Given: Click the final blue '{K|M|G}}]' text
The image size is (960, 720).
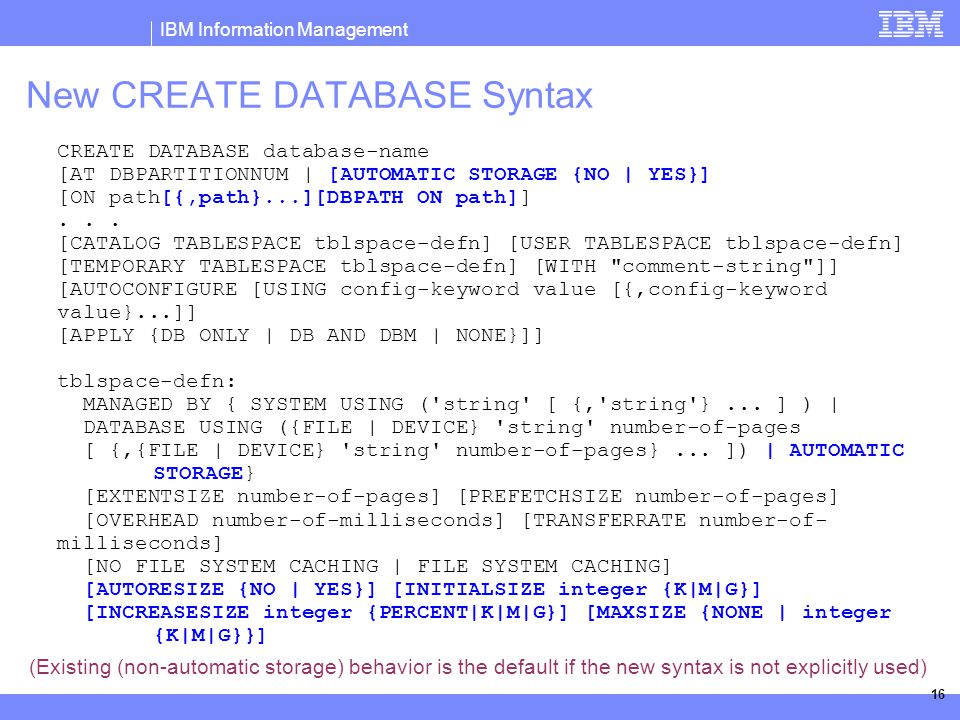Looking at the screenshot, I should pos(210,636).
